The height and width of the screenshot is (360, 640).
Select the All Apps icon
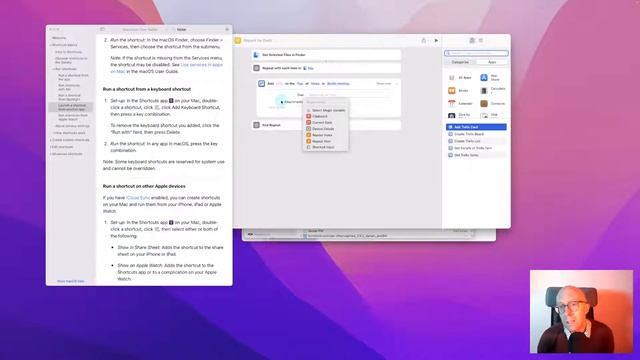[452, 78]
